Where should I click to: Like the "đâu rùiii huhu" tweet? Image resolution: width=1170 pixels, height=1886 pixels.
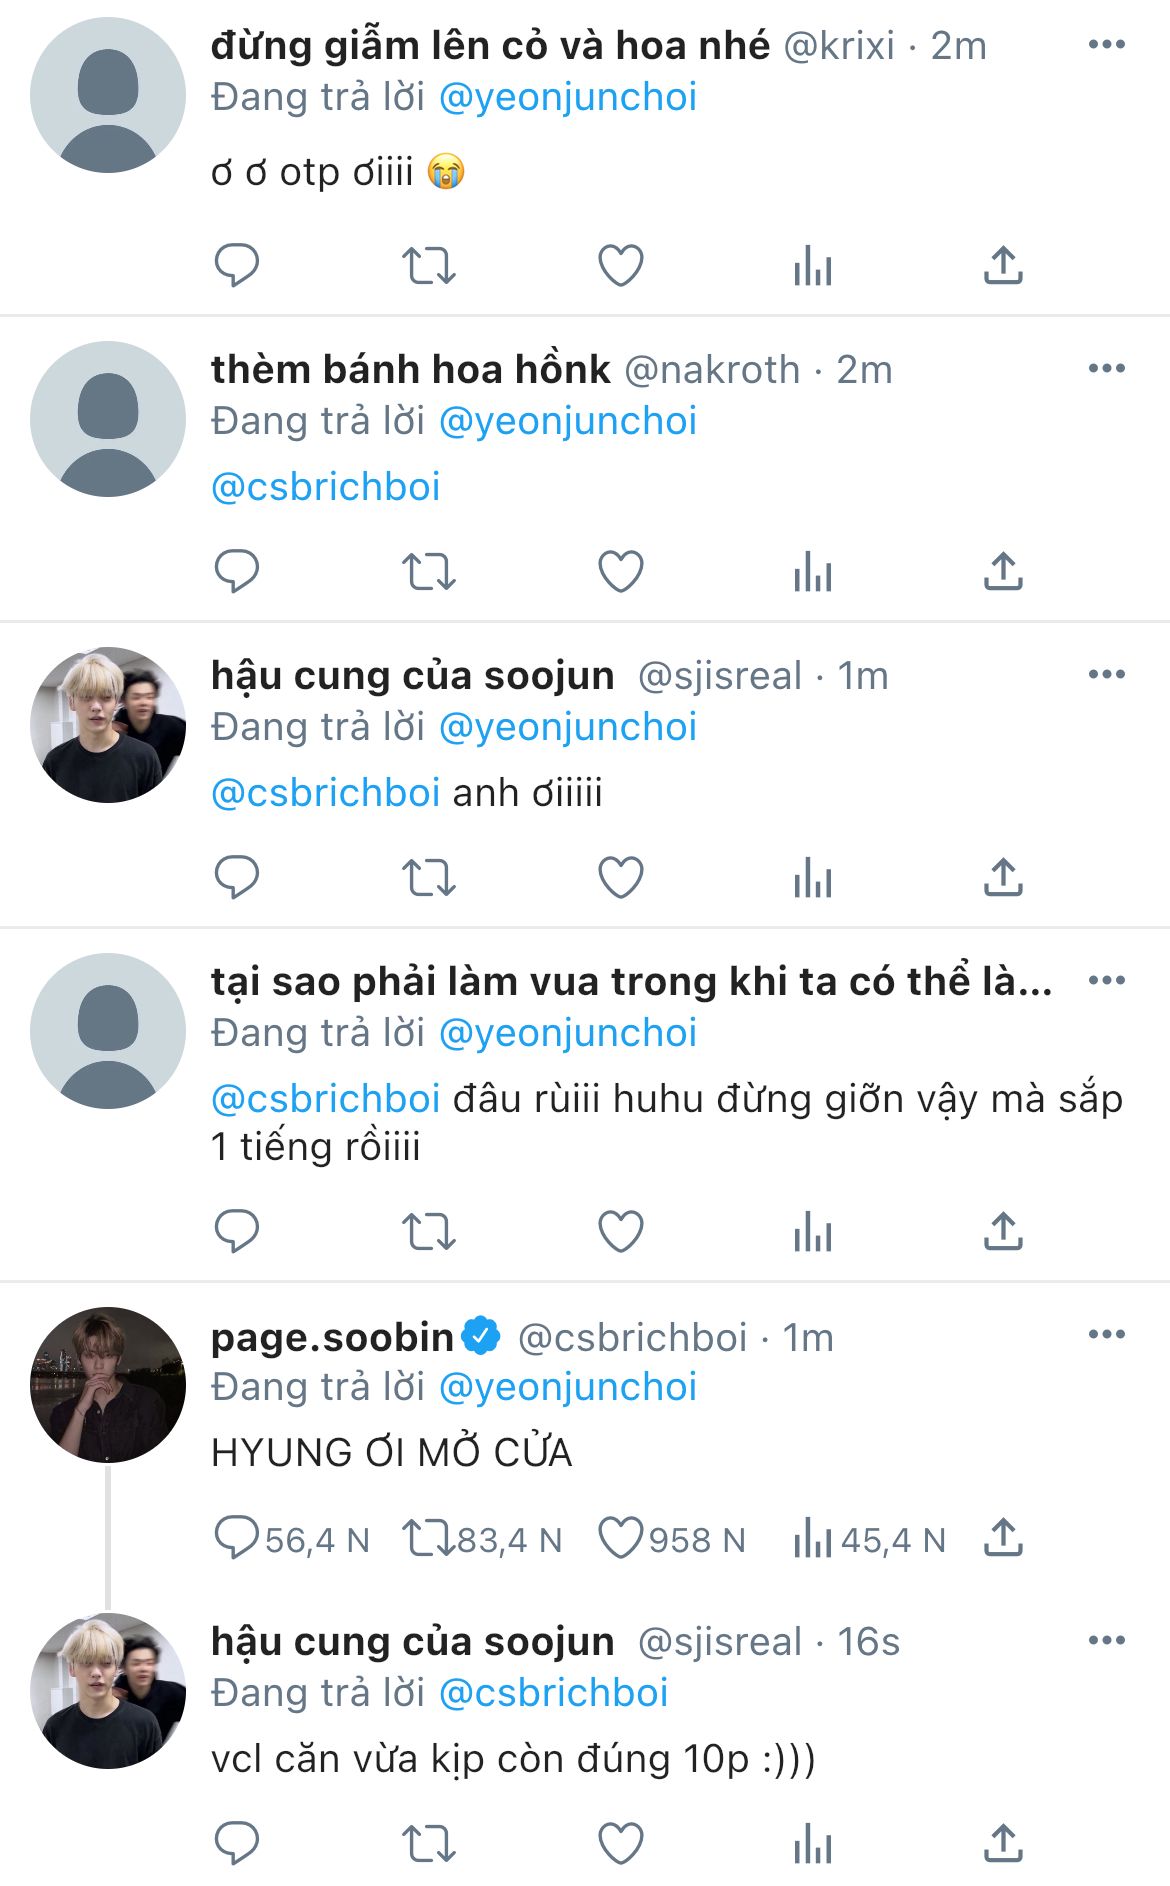tap(620, 1231)
